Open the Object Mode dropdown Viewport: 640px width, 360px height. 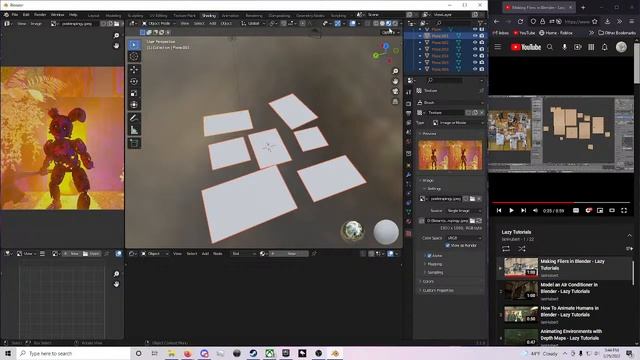coord(159,24)
